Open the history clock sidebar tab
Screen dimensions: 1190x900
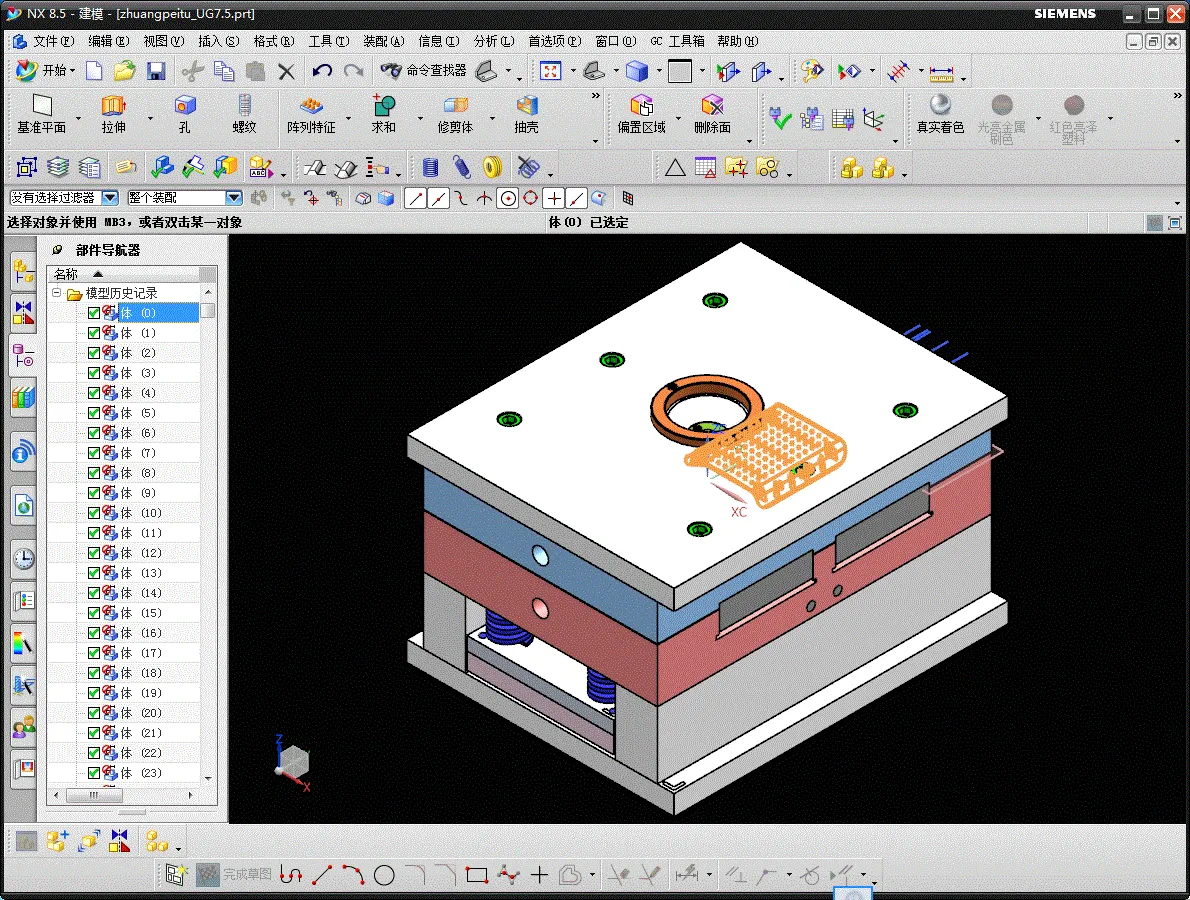coord(23,559)
